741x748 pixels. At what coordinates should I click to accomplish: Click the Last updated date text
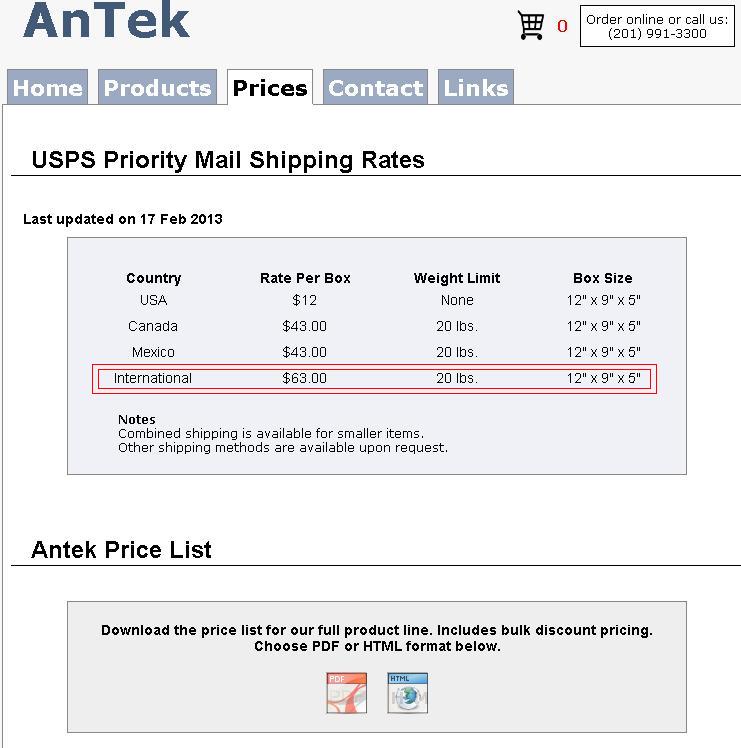[x=123, y=219]
